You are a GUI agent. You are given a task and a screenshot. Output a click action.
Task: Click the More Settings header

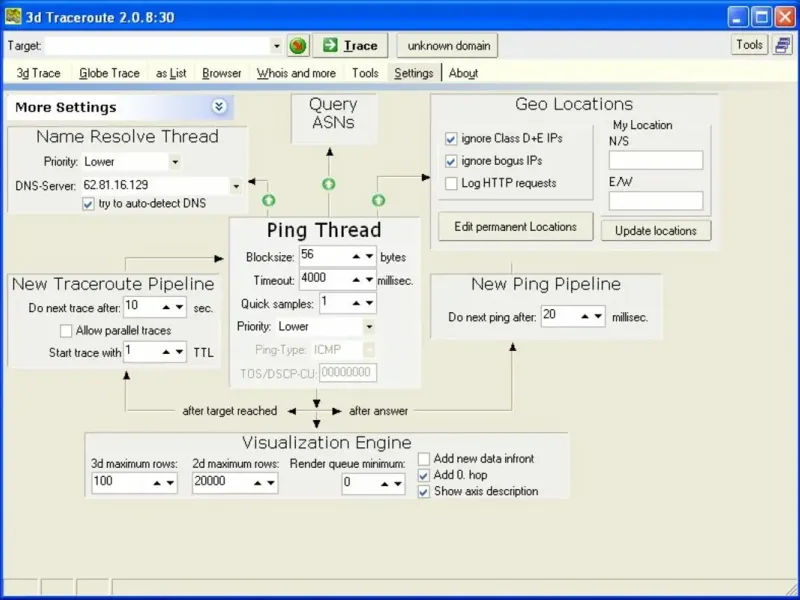tap(120, 107)
